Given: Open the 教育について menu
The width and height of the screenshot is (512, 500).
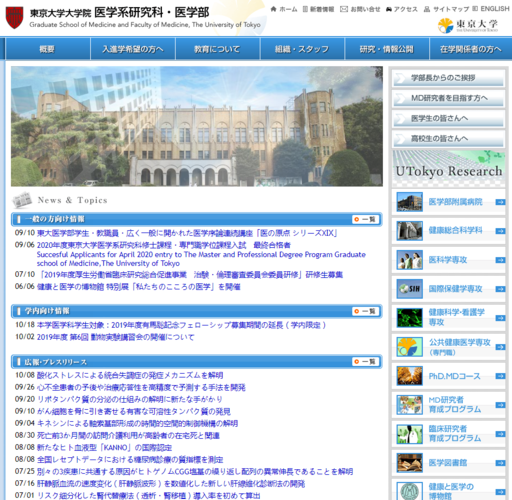Looking at the screenshot, I should tap(217, 49).
